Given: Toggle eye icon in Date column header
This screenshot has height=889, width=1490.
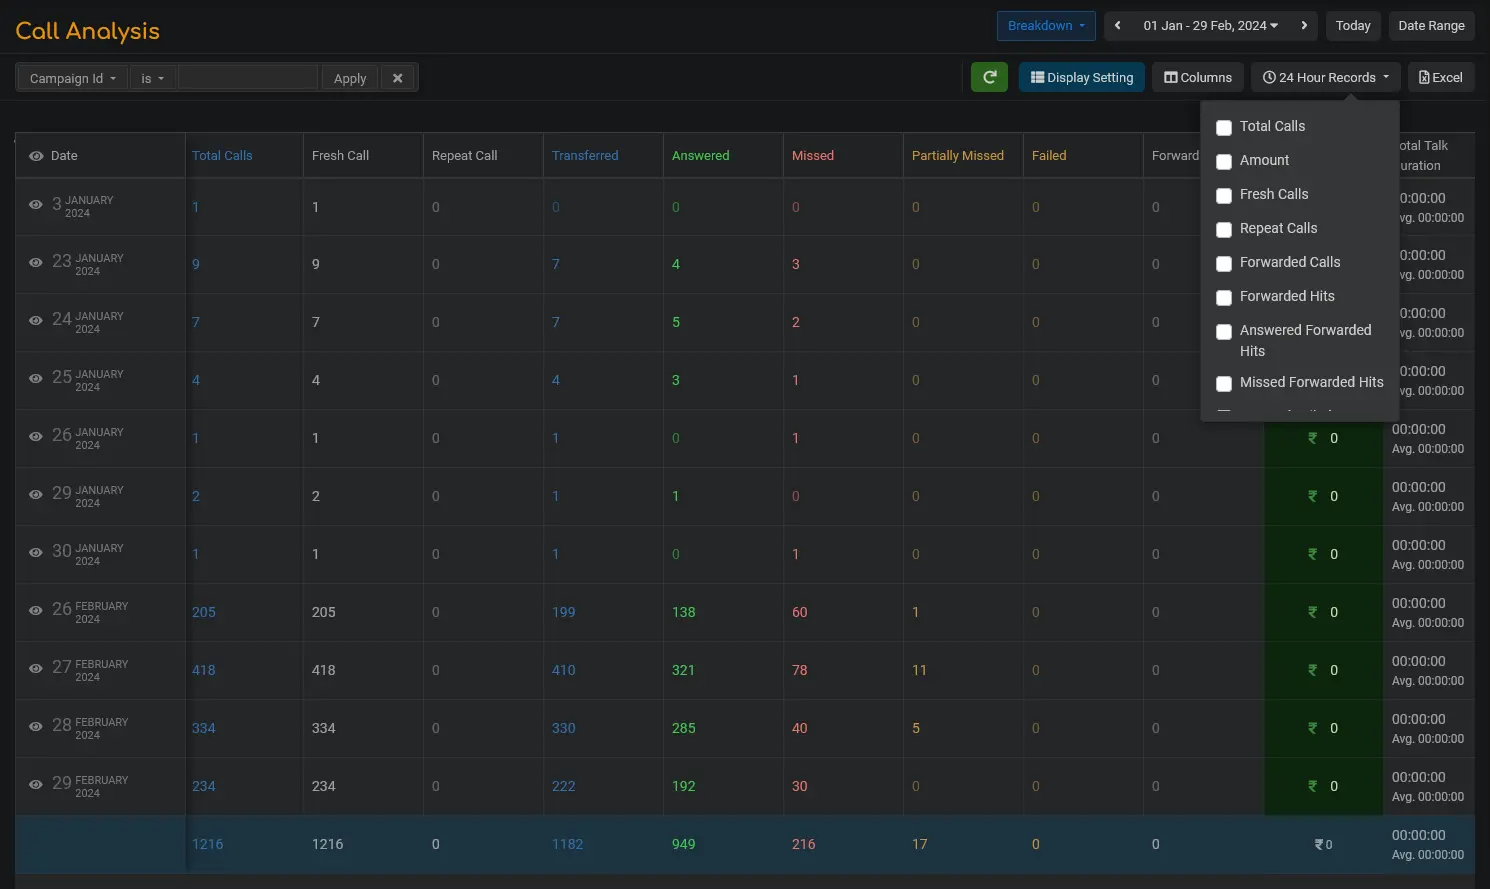Looking at the screenshot, I should click(x=36, y=156).
